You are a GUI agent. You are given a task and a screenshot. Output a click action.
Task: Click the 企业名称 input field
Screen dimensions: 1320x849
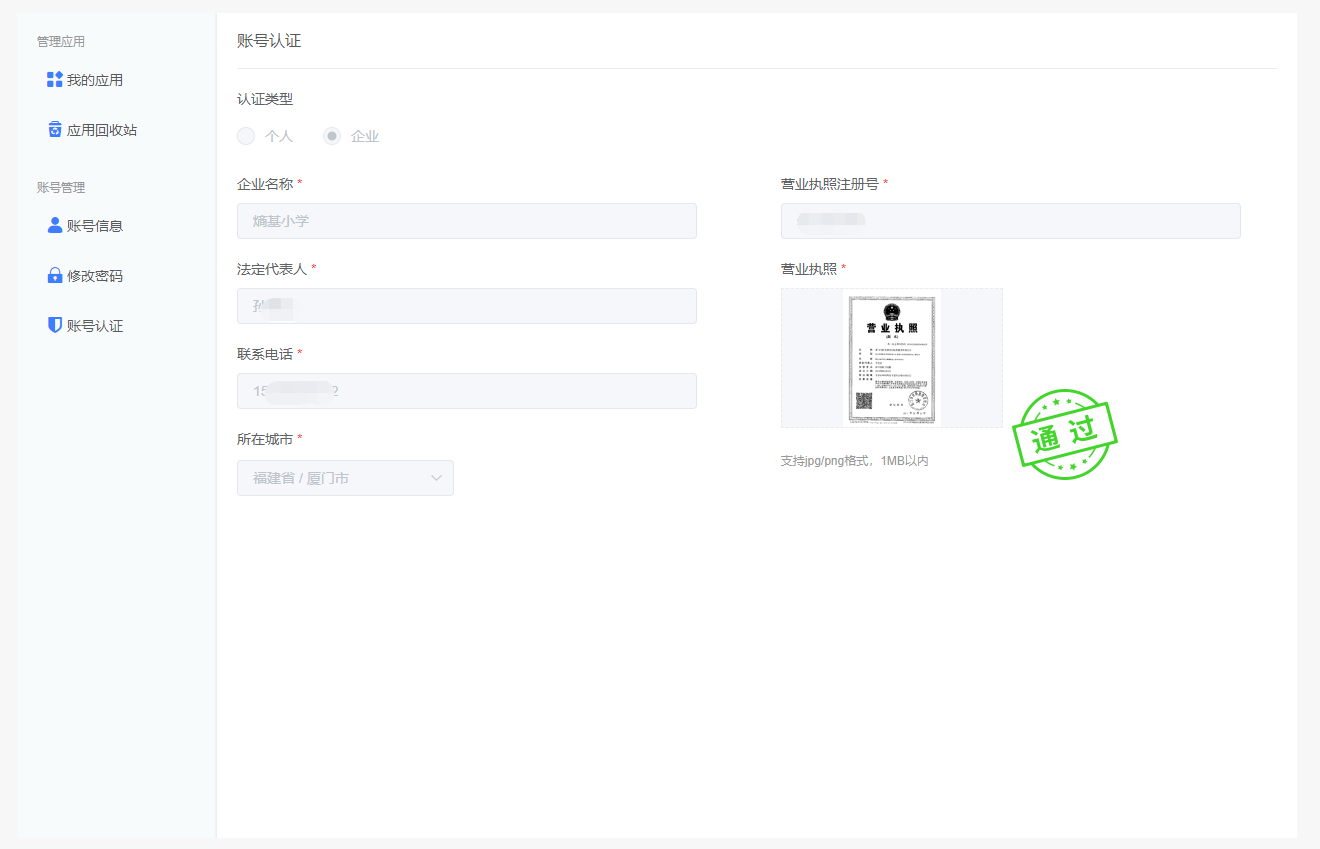click(466, 221)
